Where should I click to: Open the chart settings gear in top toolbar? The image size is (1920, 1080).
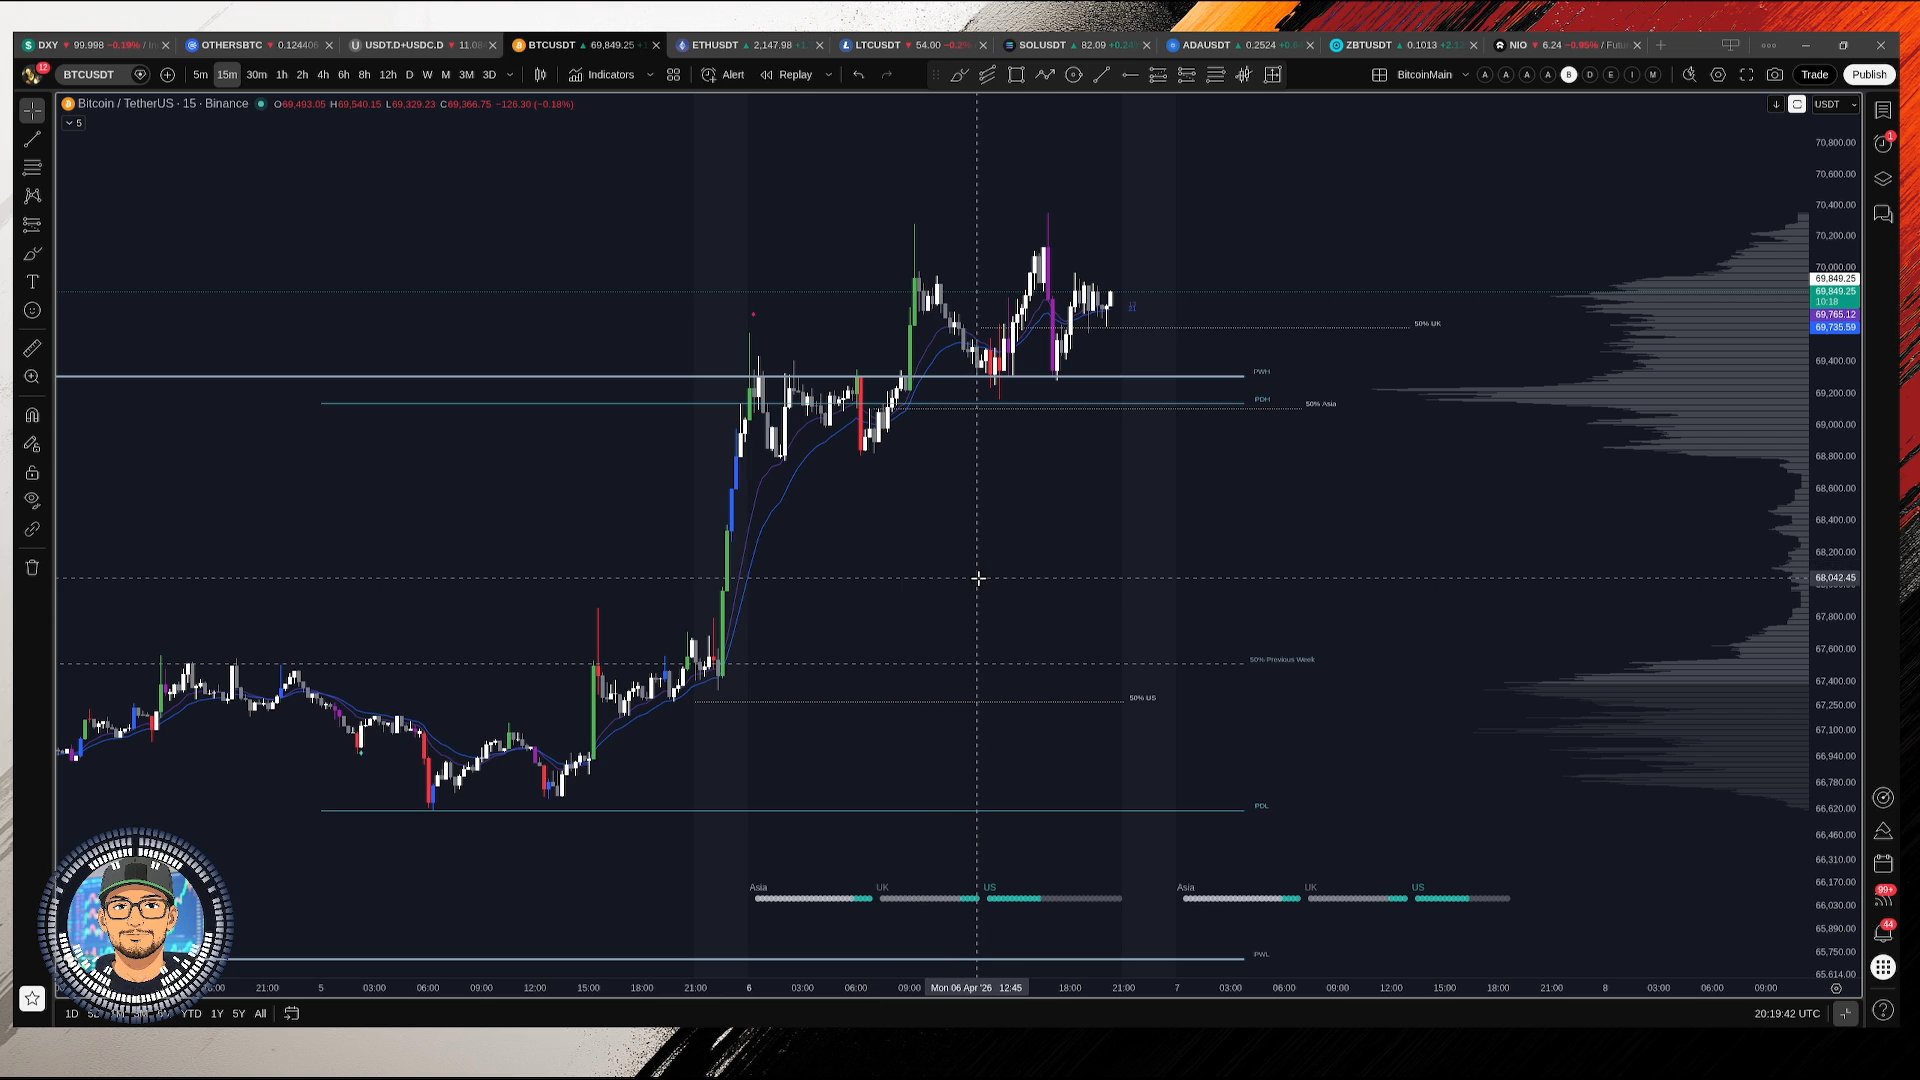(1718, 75)
